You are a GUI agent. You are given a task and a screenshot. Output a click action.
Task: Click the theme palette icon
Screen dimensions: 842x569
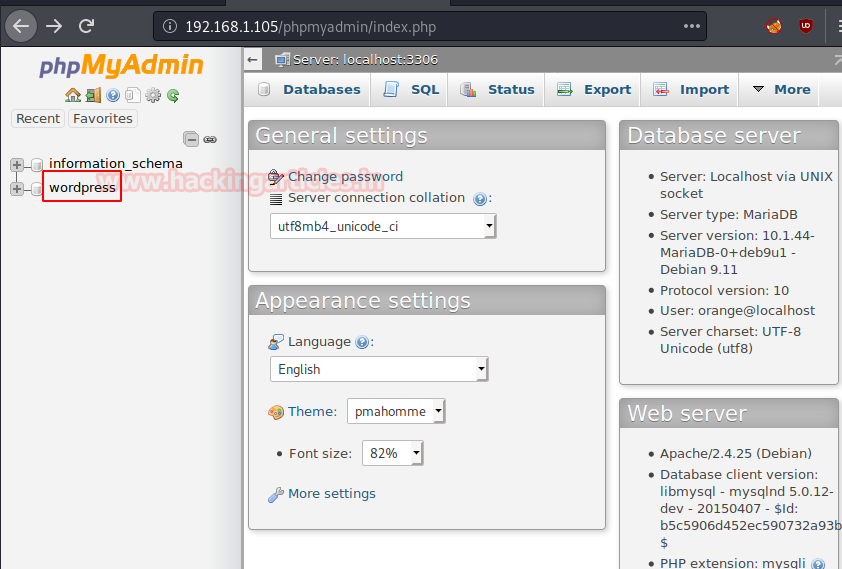[275, 412]
